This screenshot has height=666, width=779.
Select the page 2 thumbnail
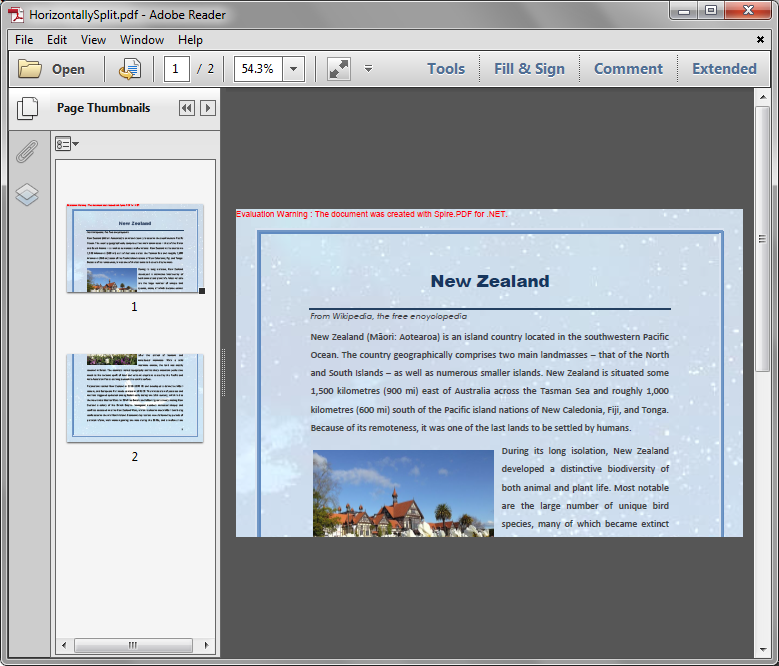click(135, 397)
